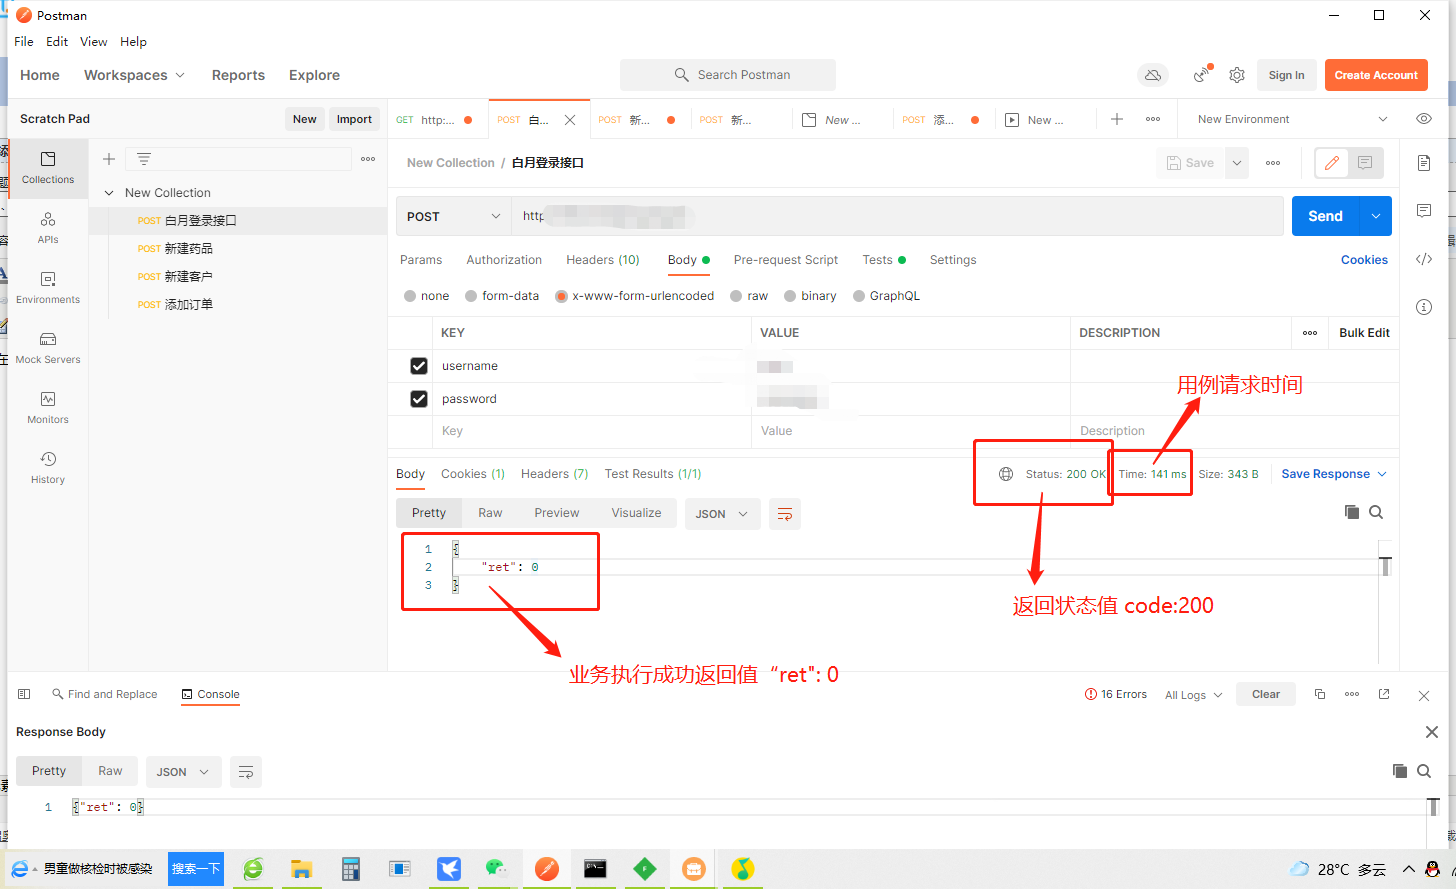Viewport: 1456px width, 889px height.
Task: Open the Environments sidebar panel
Action: pyautogui.click(x=48, y=288)
